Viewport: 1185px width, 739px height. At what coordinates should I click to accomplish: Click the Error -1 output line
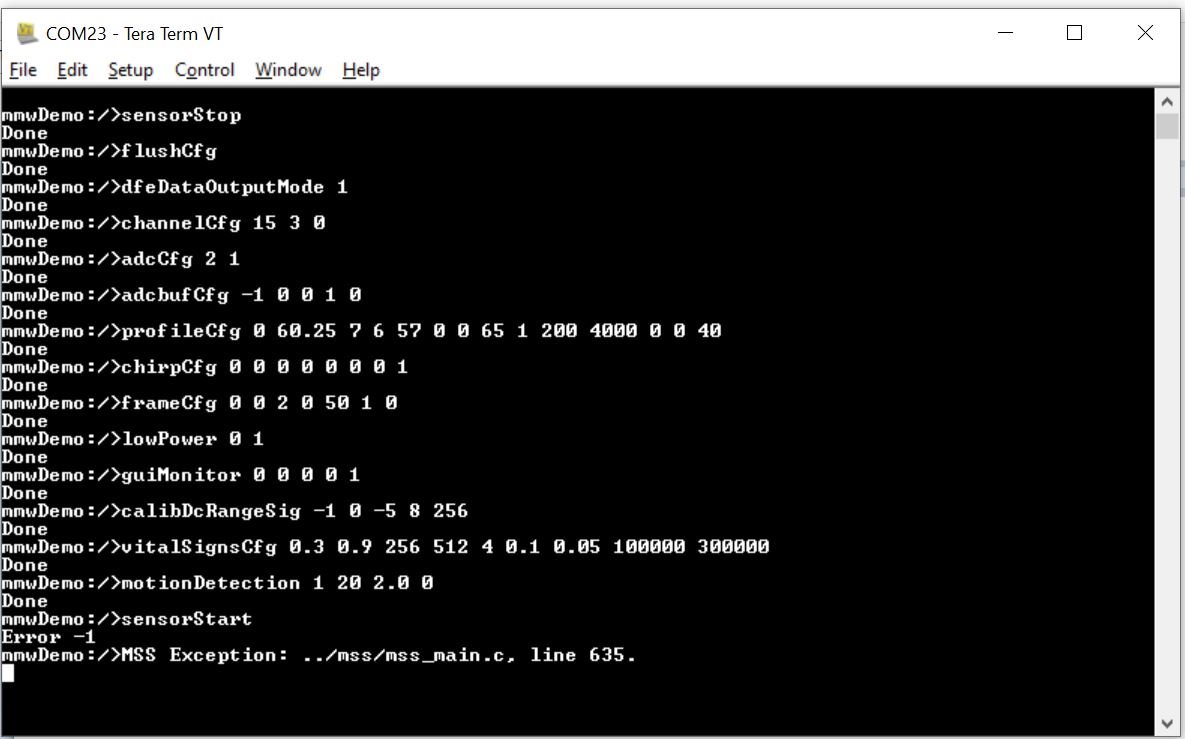point(48,637)
